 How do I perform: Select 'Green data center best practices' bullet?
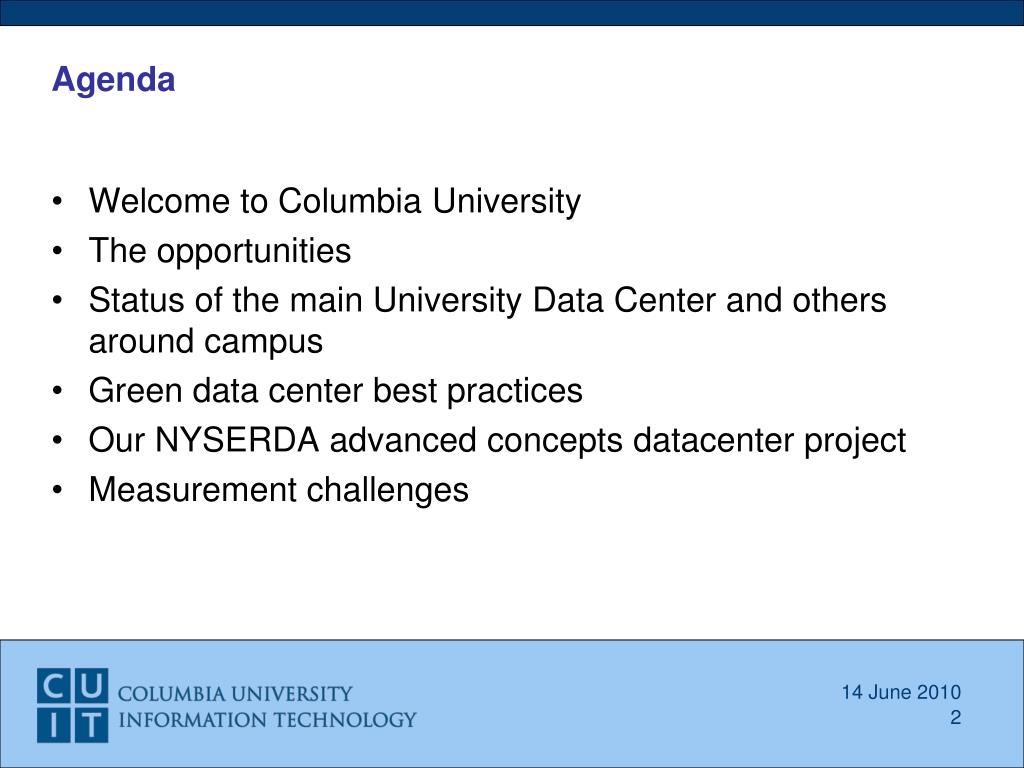[x=336, y=391]
